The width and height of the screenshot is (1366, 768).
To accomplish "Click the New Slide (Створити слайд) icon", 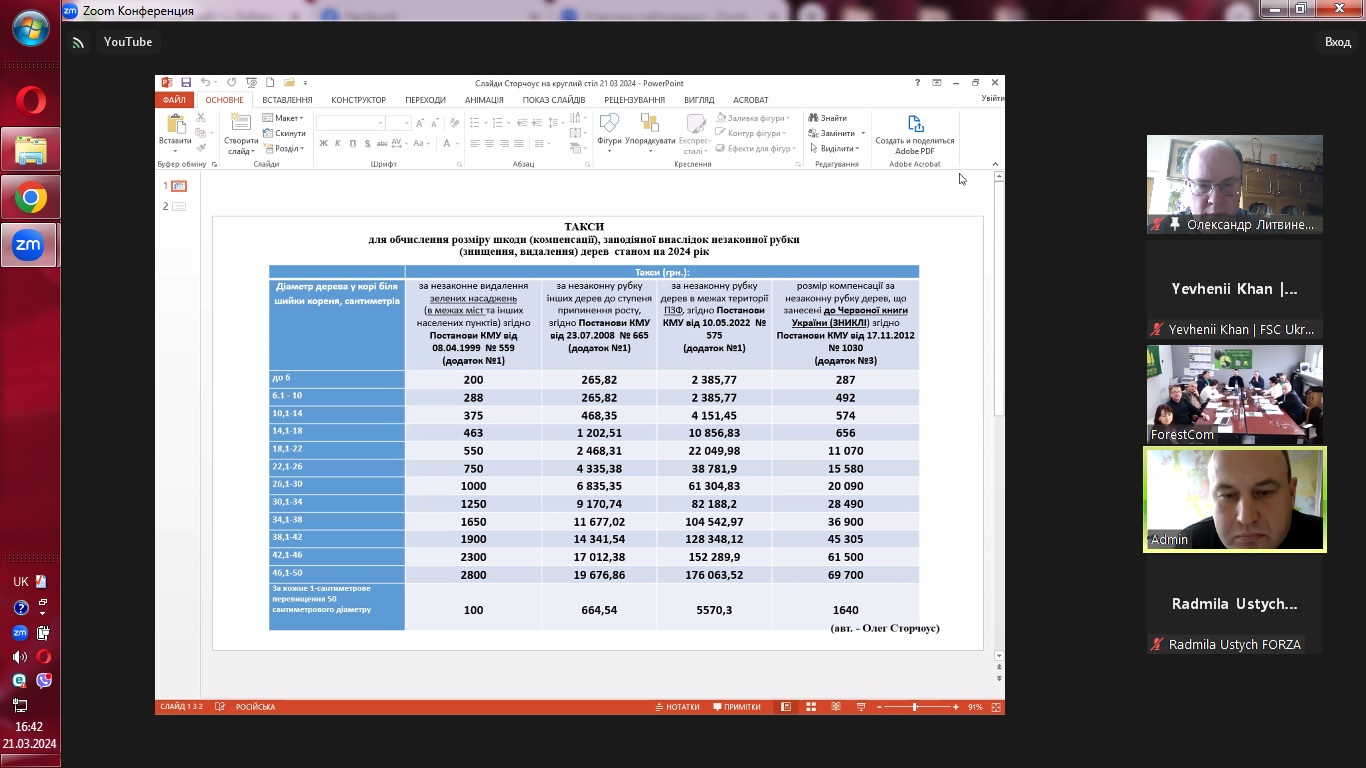I will [240, 124].
